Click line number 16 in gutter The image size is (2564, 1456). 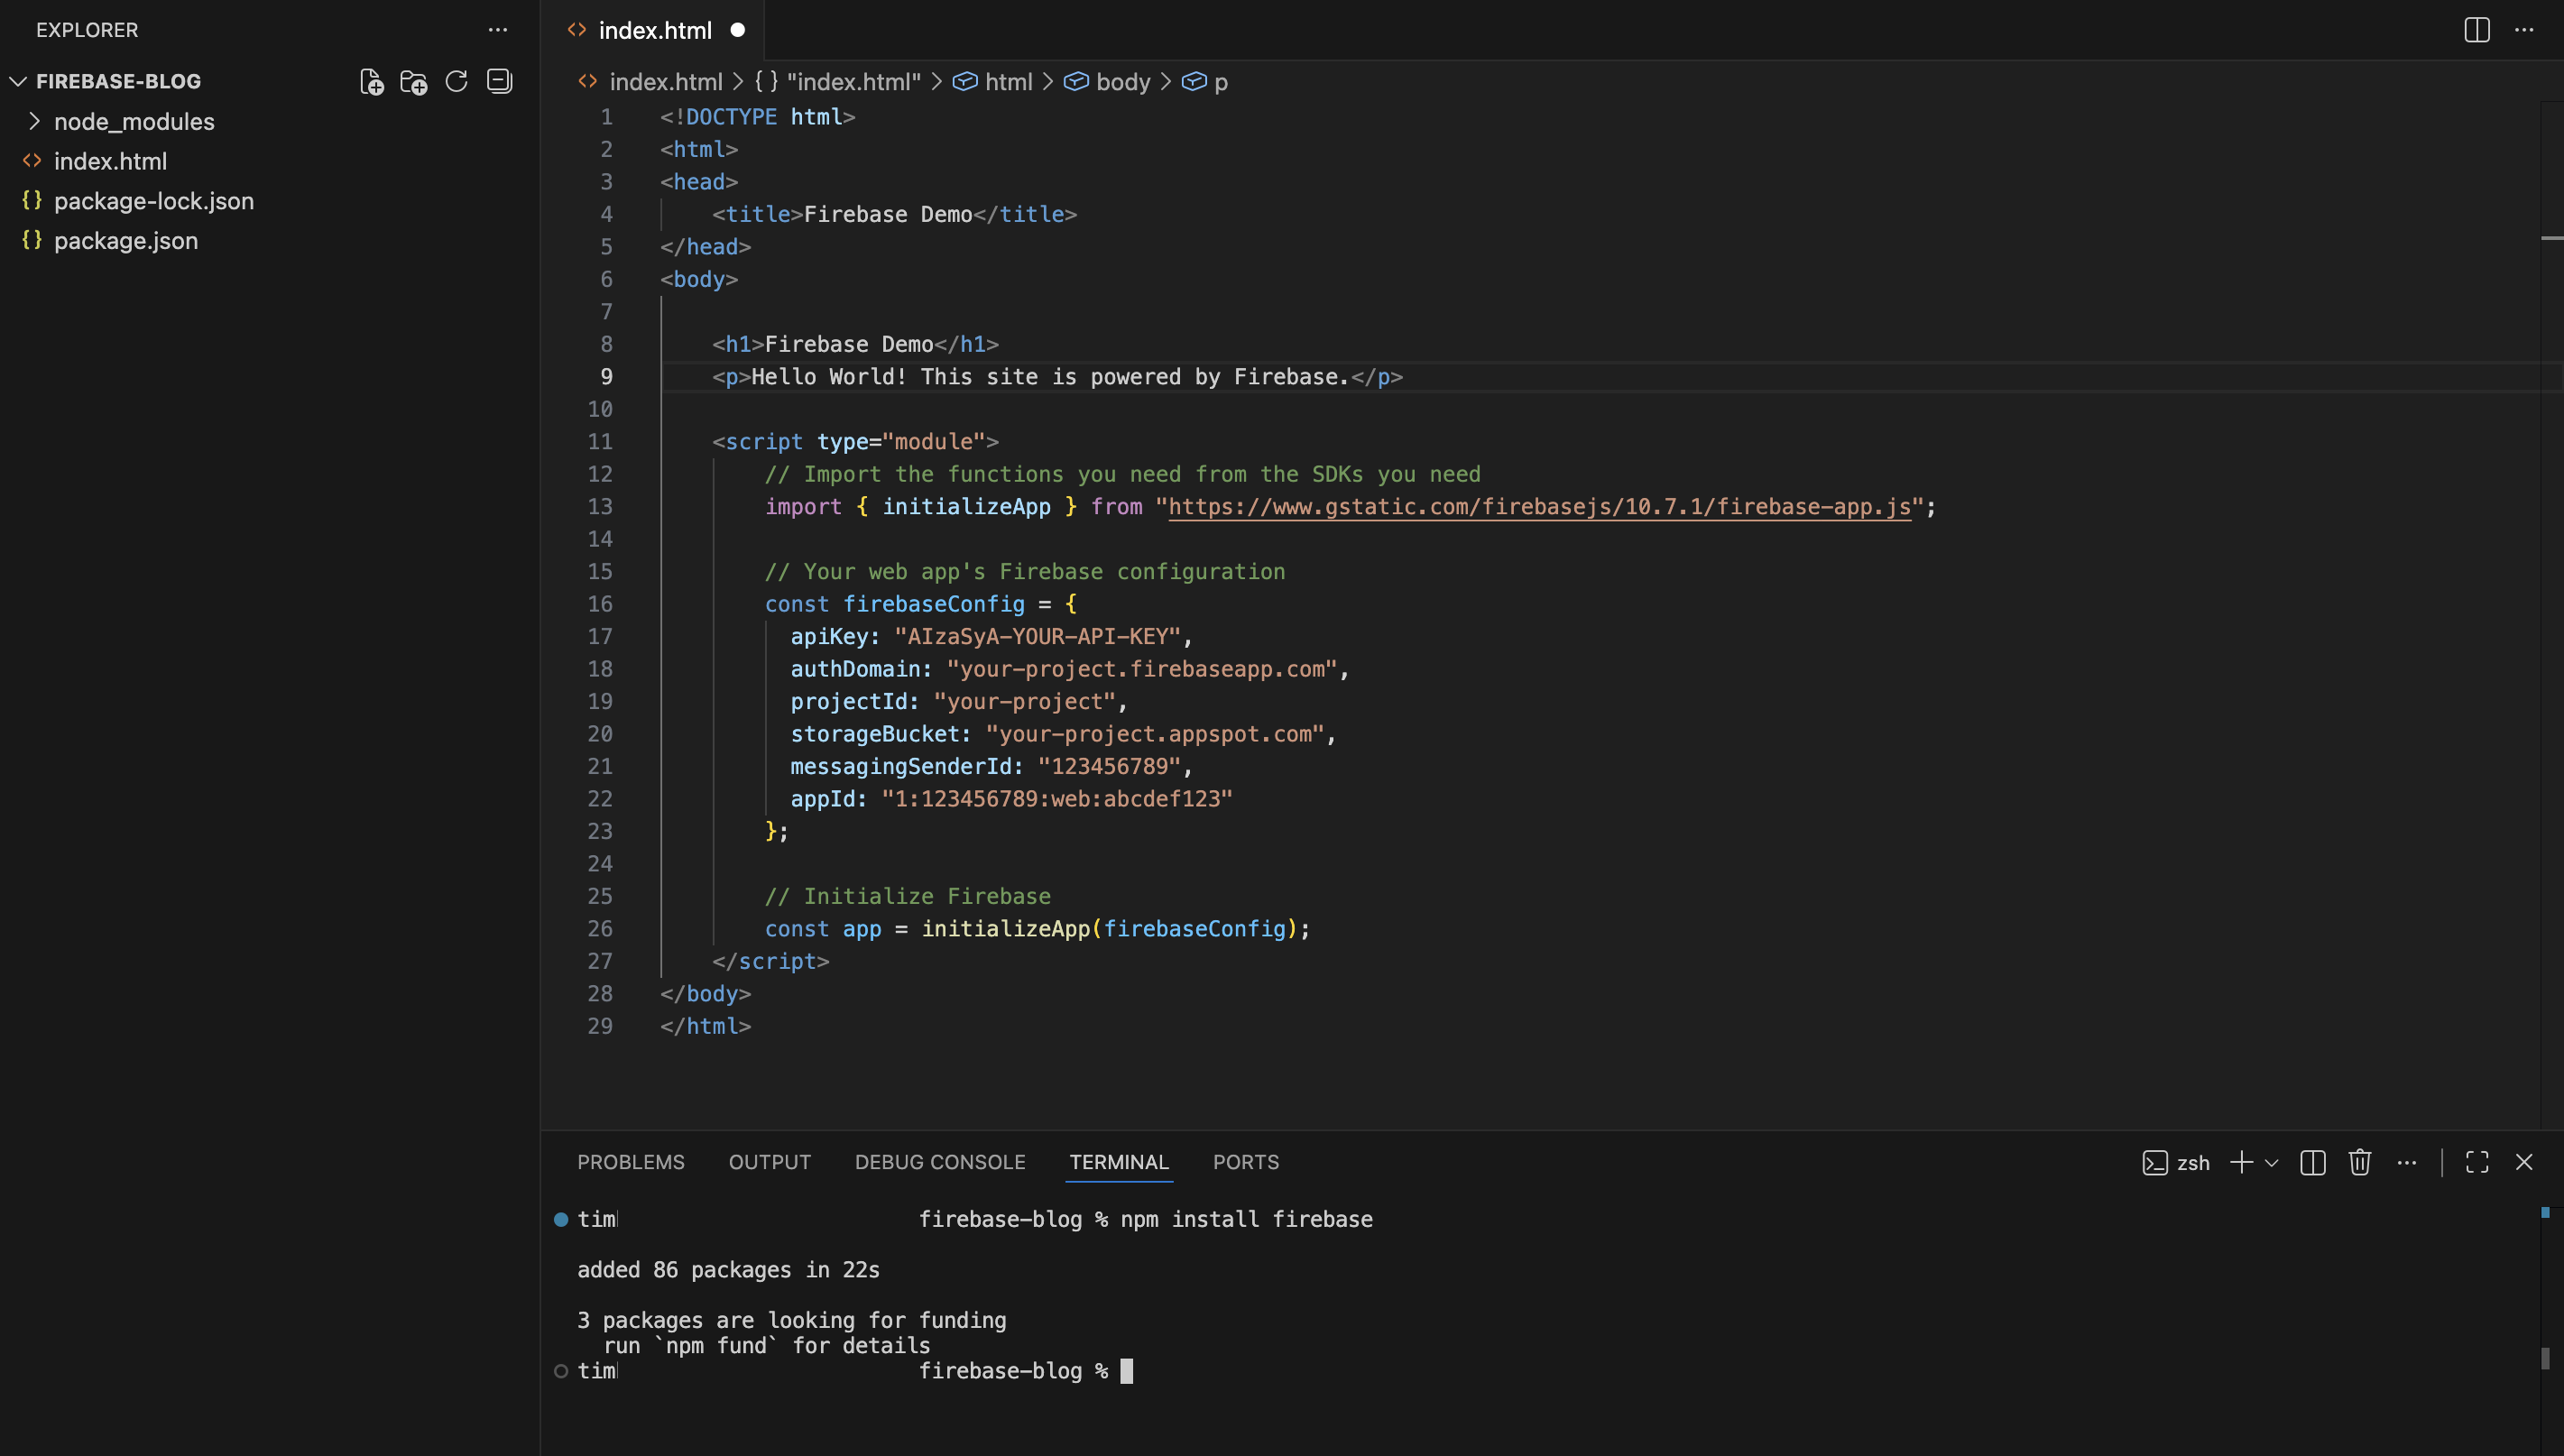[x=600, y=604]
